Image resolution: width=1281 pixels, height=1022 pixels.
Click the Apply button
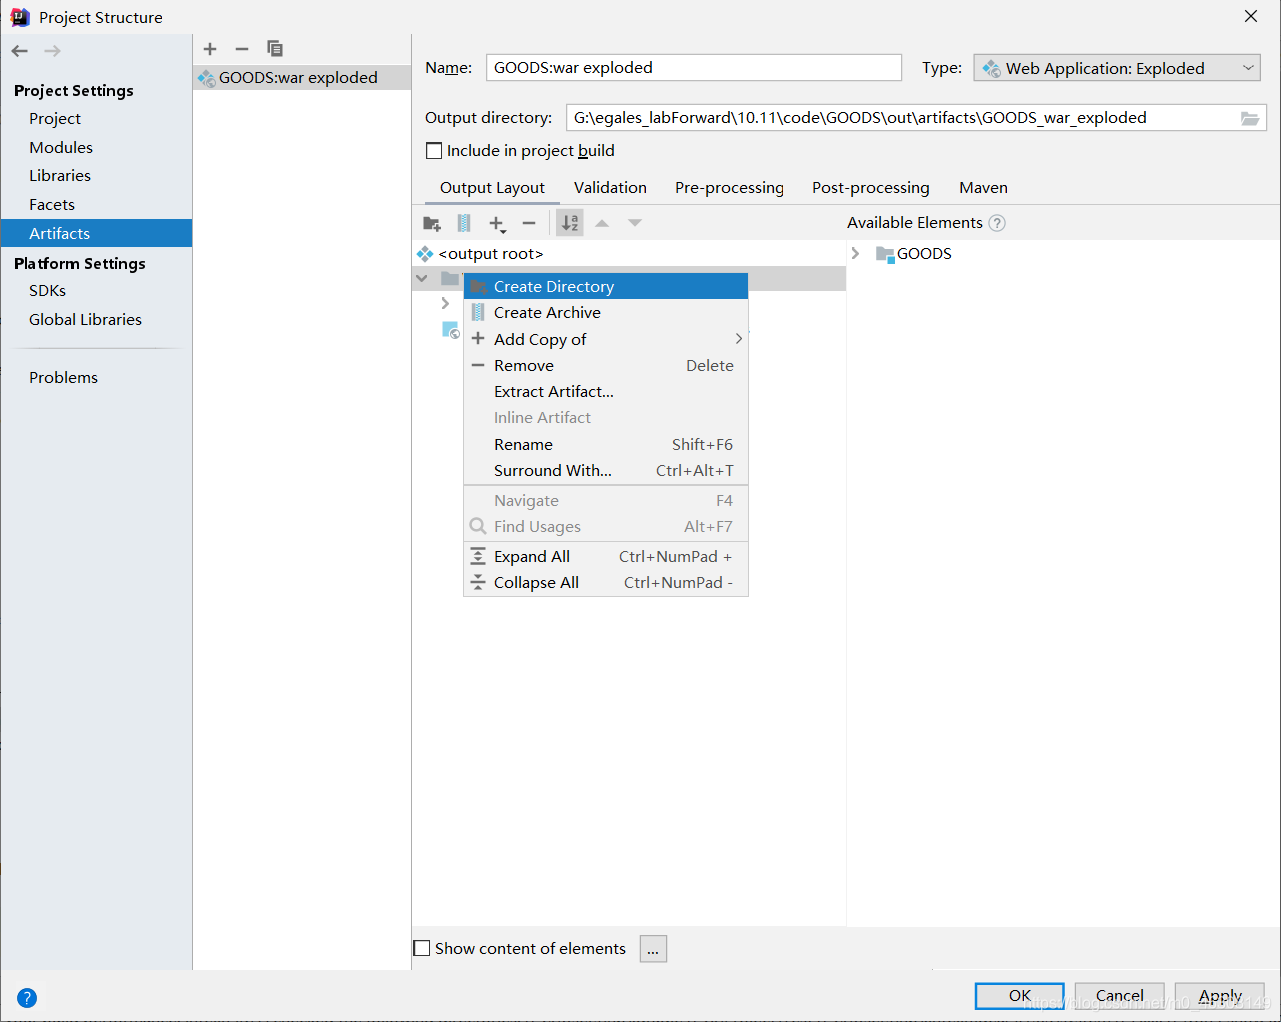1220,996
